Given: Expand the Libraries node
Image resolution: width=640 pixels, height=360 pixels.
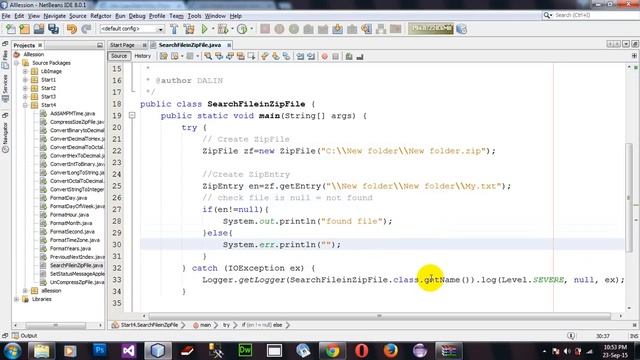Looking at the screenshot, I should tap(17, 299).
